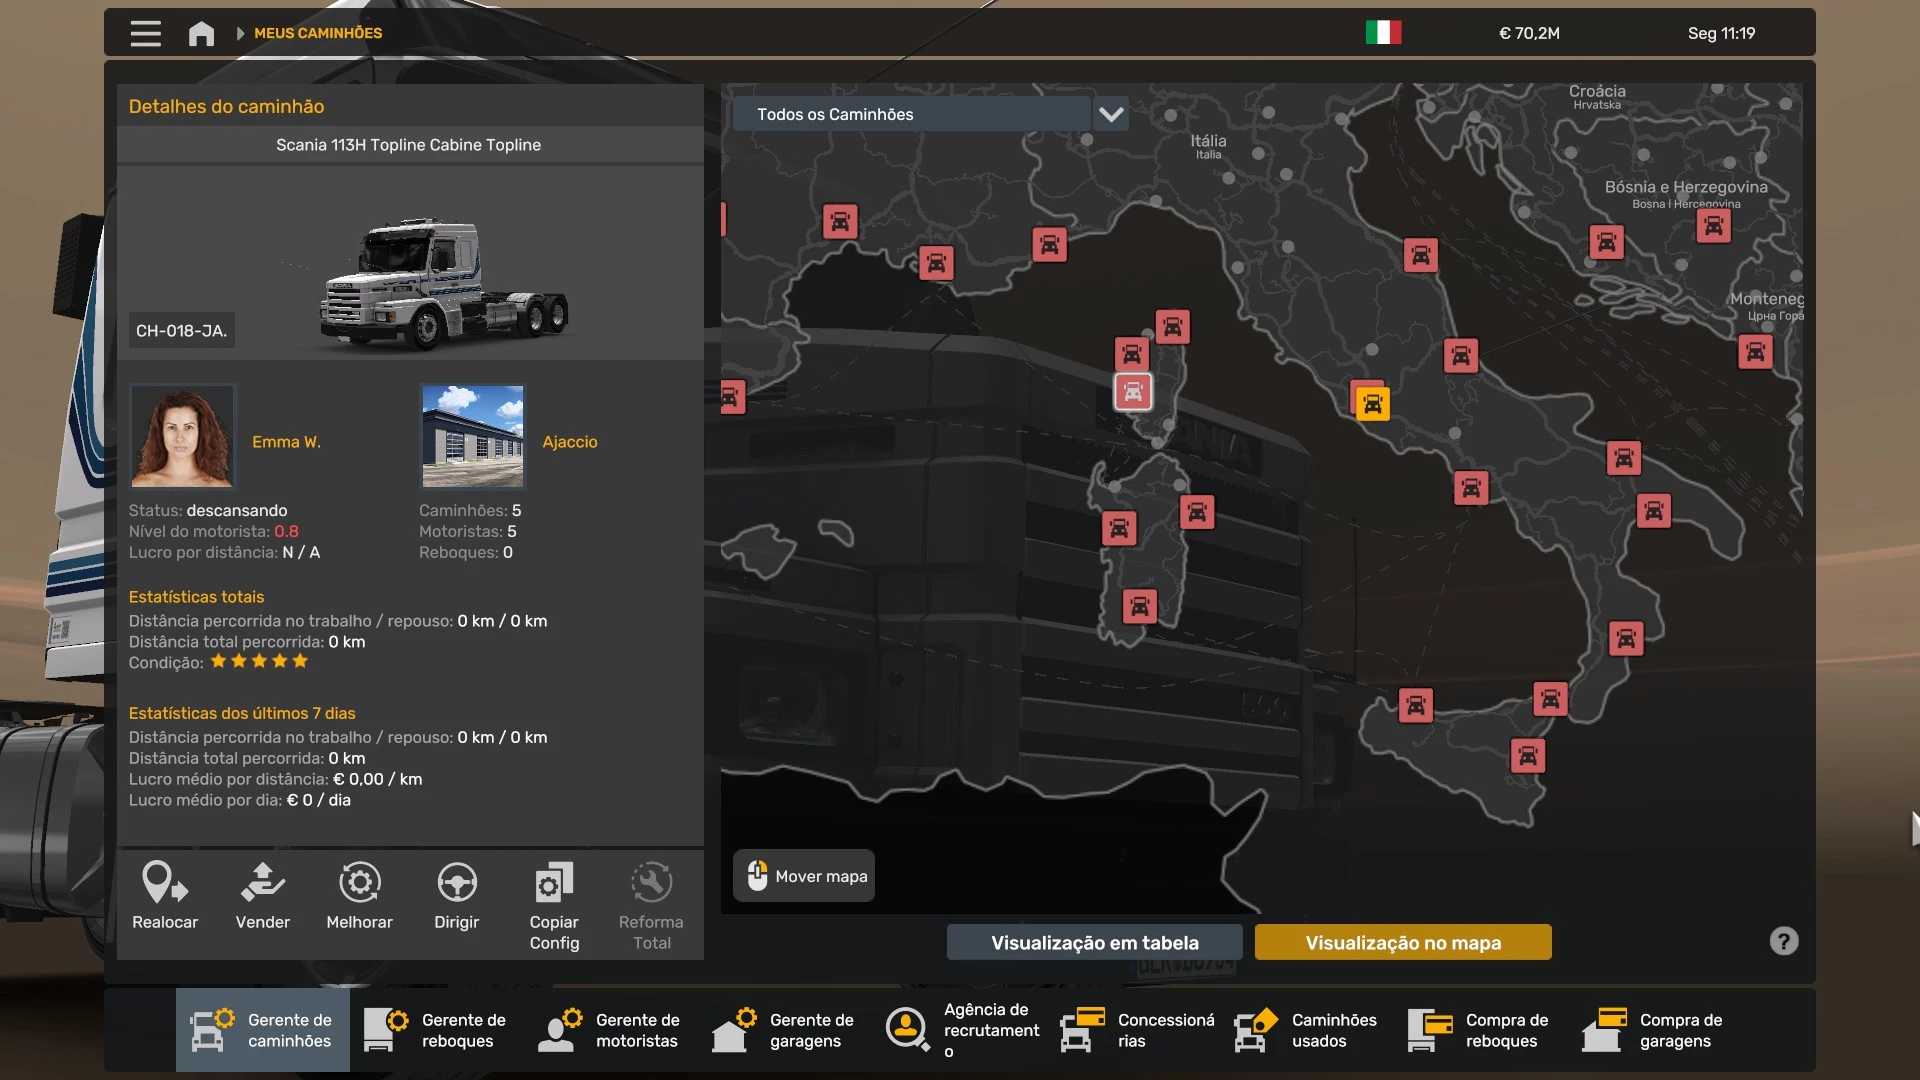
Task: Click the Ajaccio garage link
Action: (x=569, y=442)
